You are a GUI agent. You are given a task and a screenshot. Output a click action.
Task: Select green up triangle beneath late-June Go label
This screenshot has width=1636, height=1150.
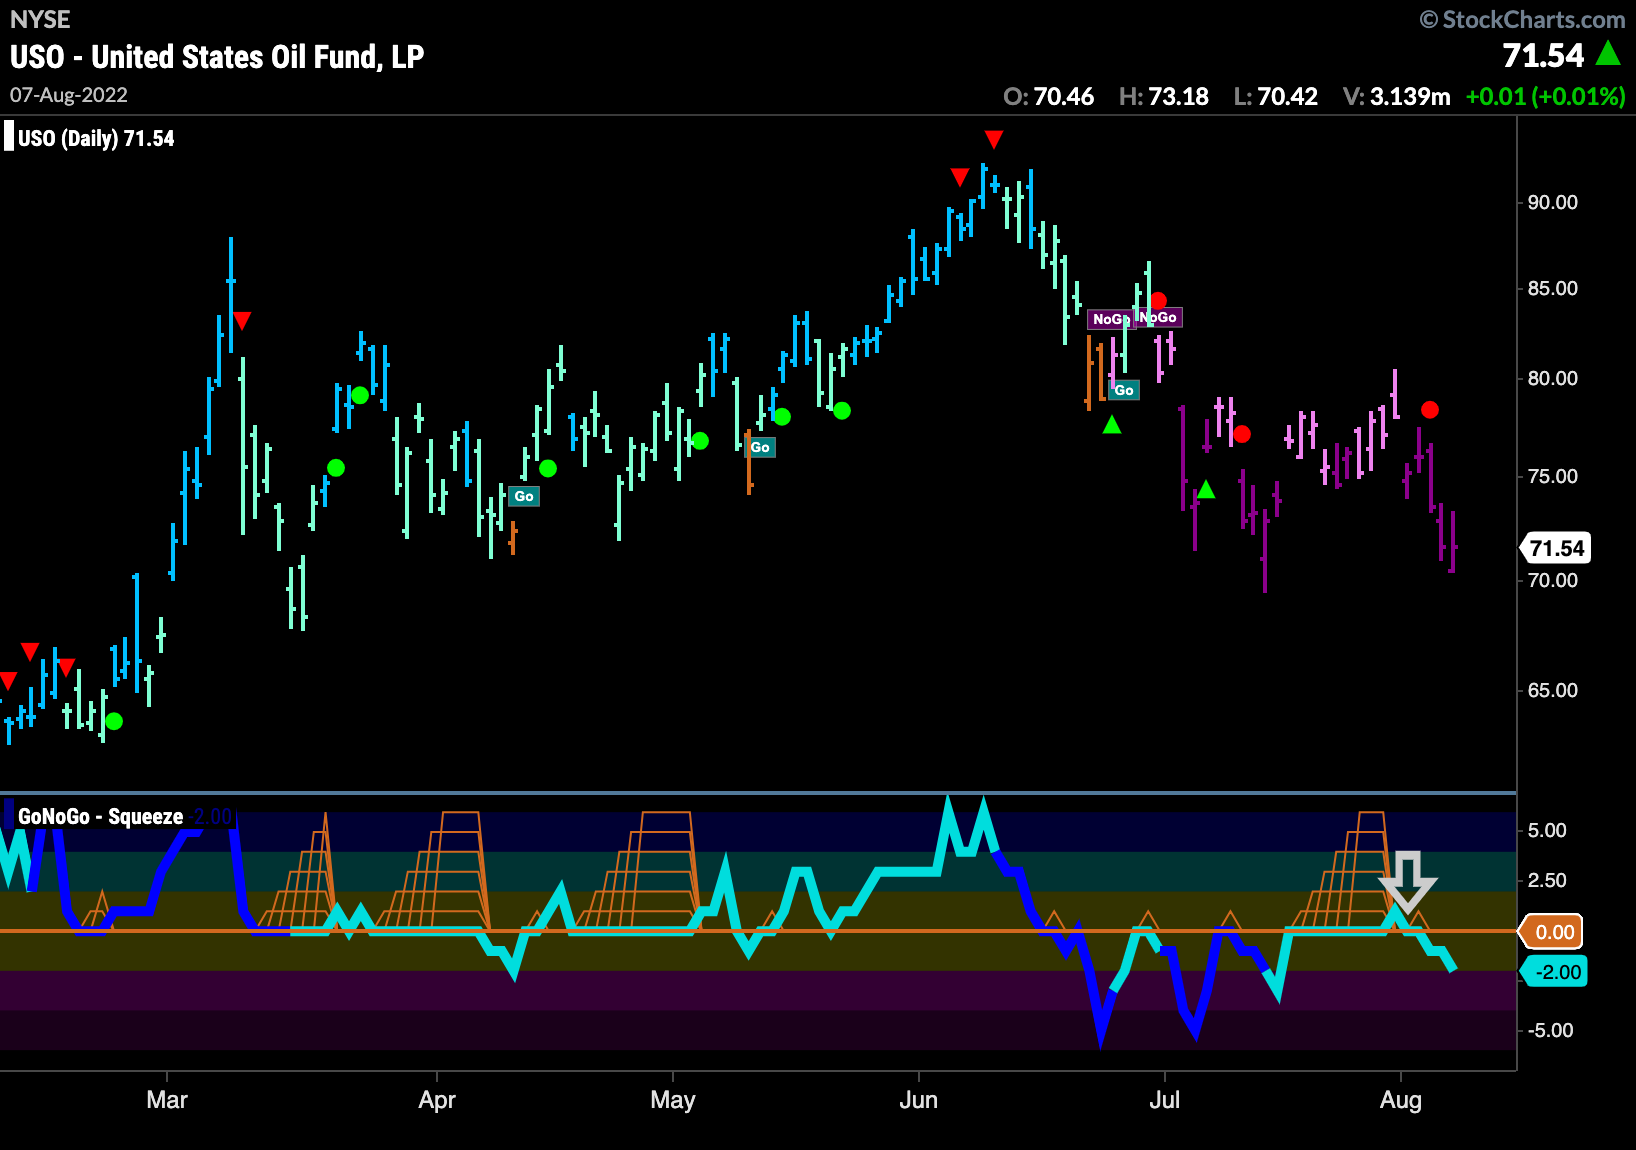point(1112,425)
